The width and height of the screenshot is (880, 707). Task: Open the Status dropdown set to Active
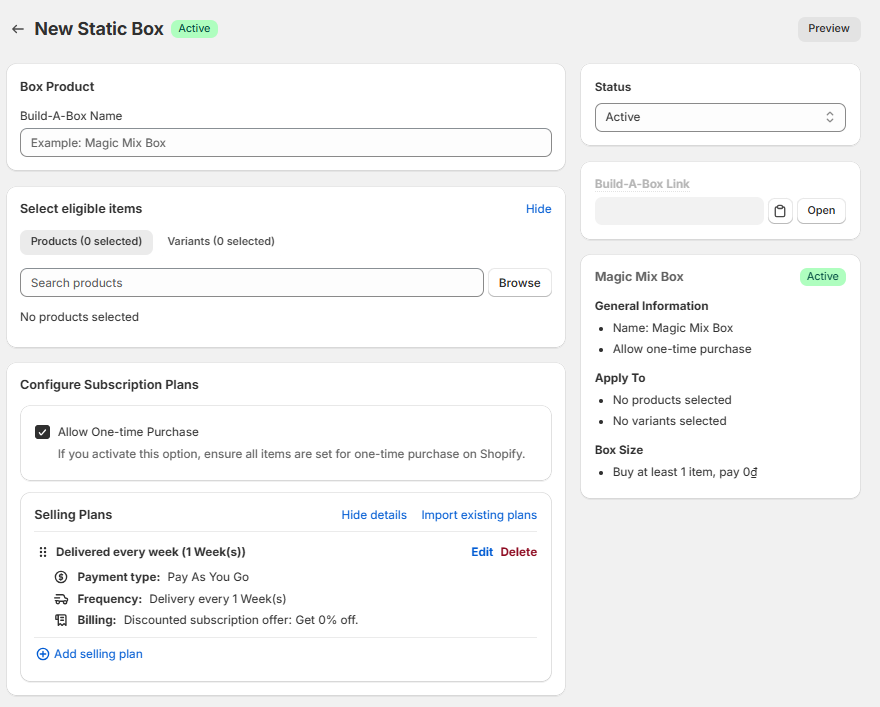coord(720,117)
